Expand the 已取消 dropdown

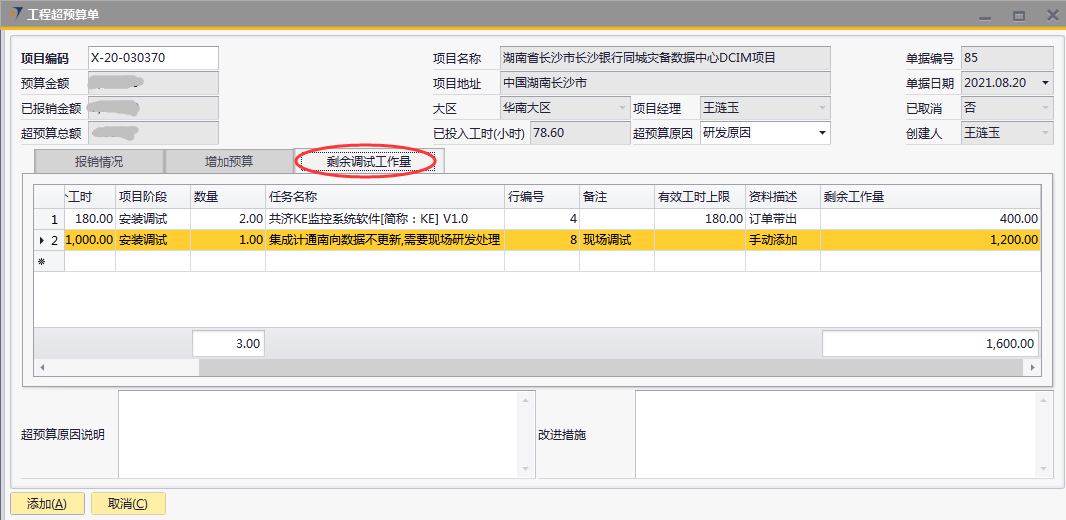[1045, 108]
